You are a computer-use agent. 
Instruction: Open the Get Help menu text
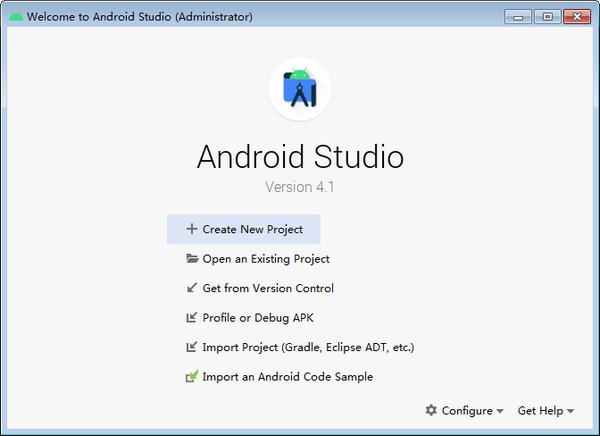point(540,411)
